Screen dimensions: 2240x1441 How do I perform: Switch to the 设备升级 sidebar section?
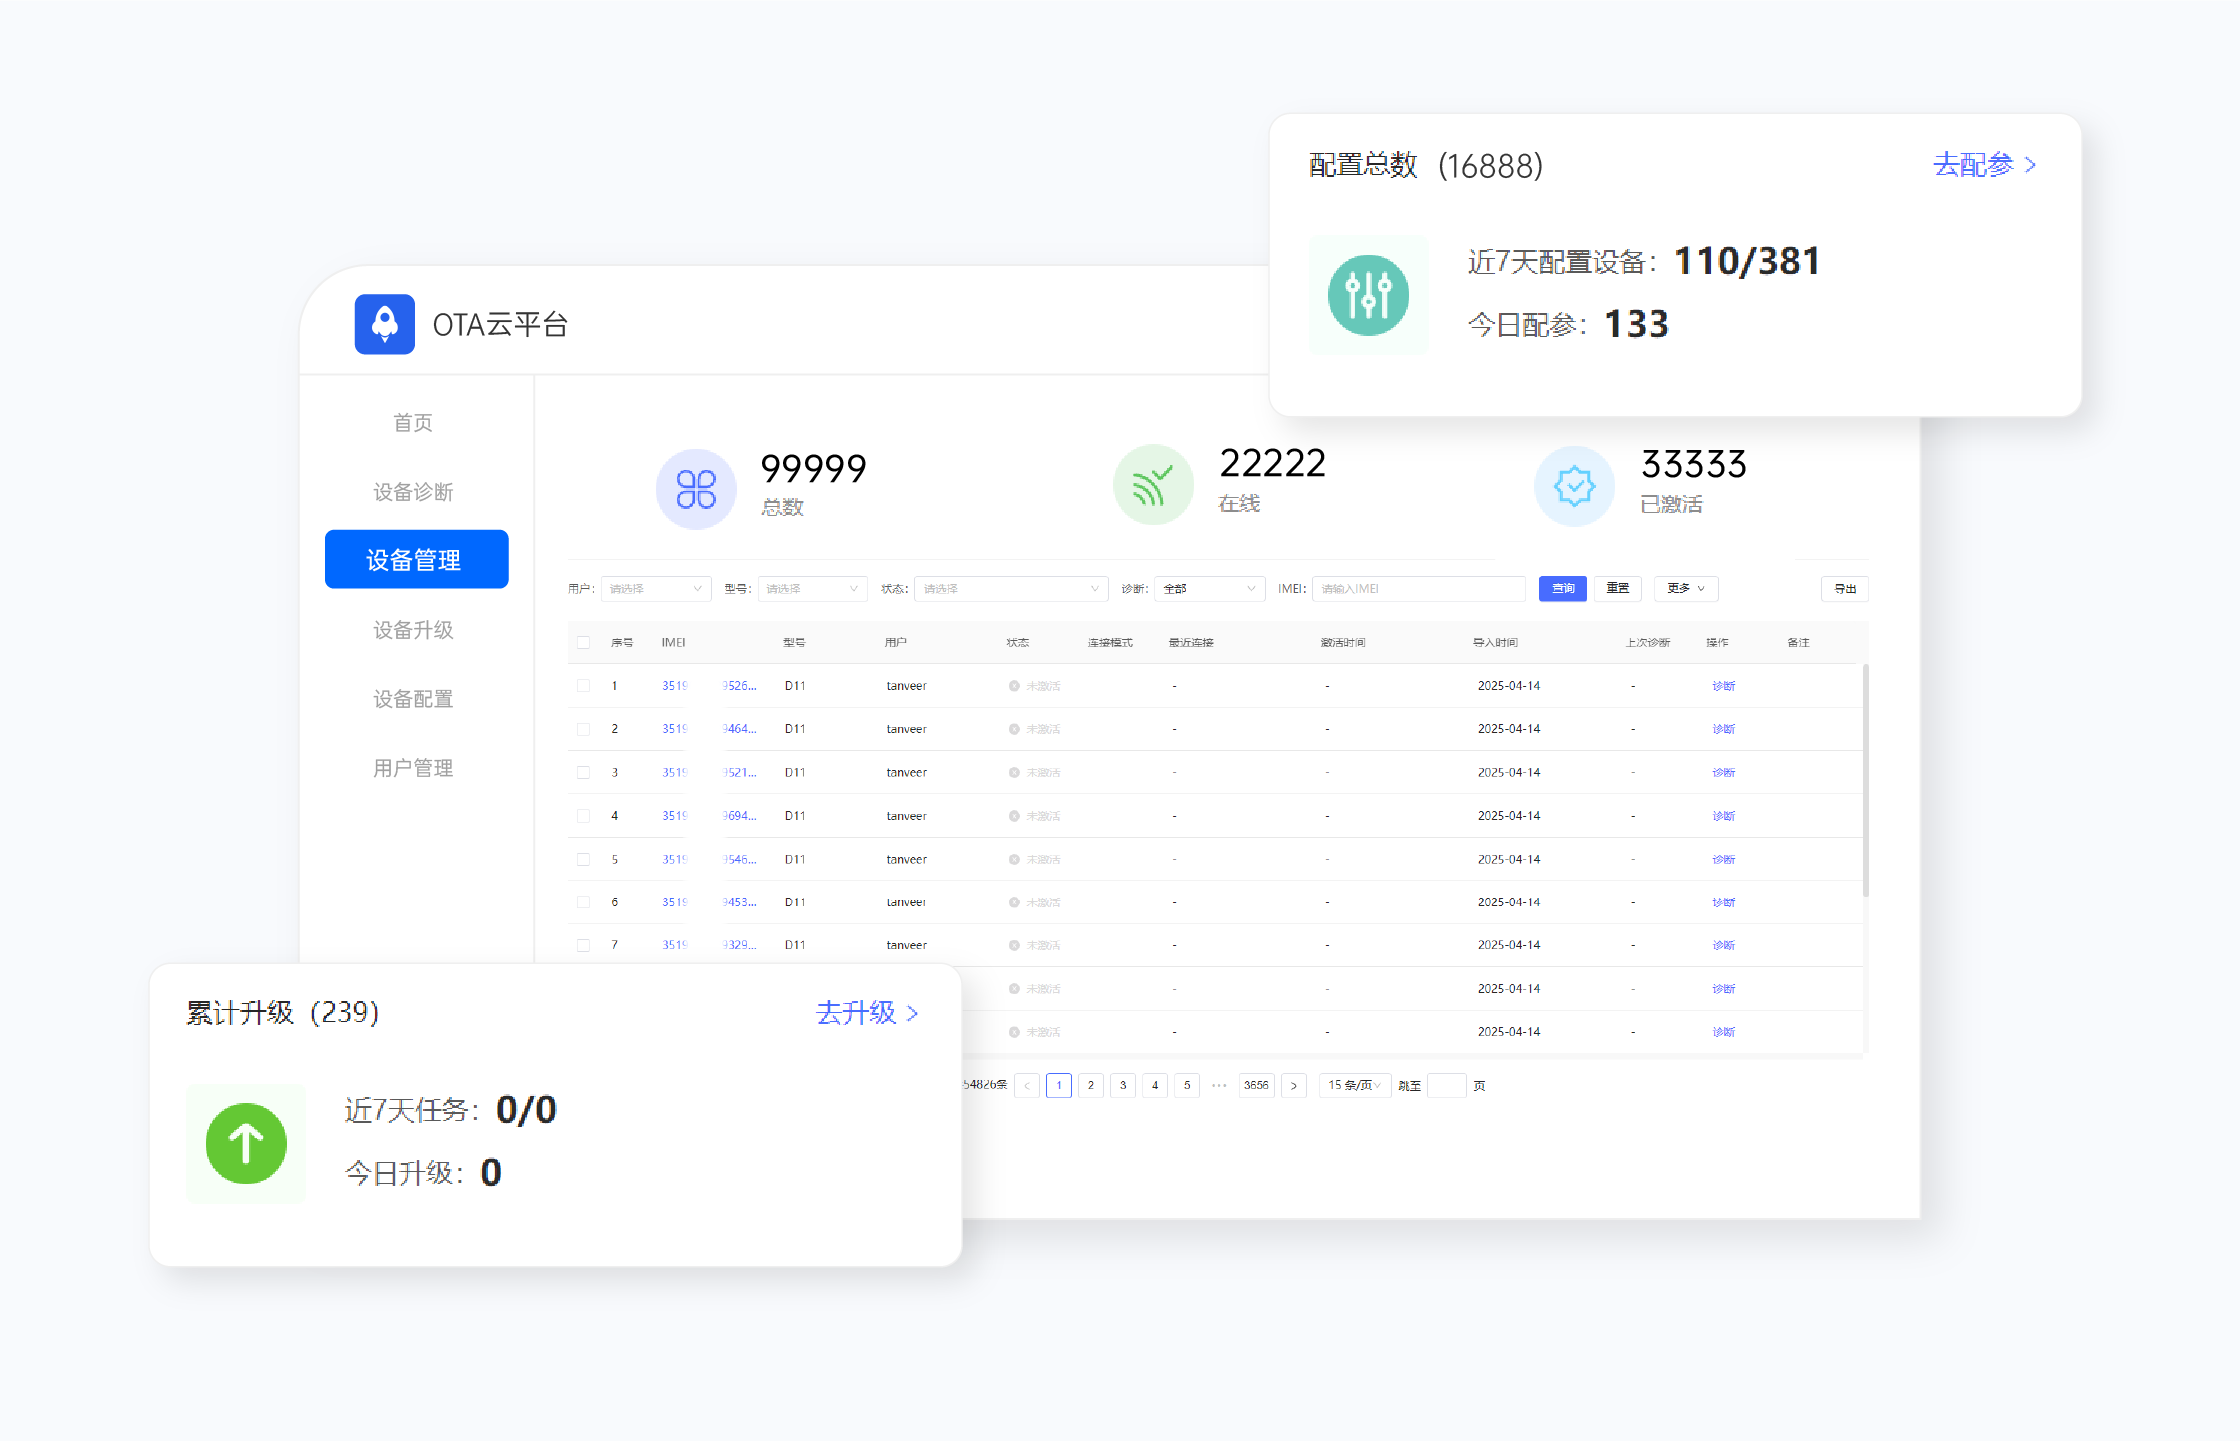click(412, 630)
